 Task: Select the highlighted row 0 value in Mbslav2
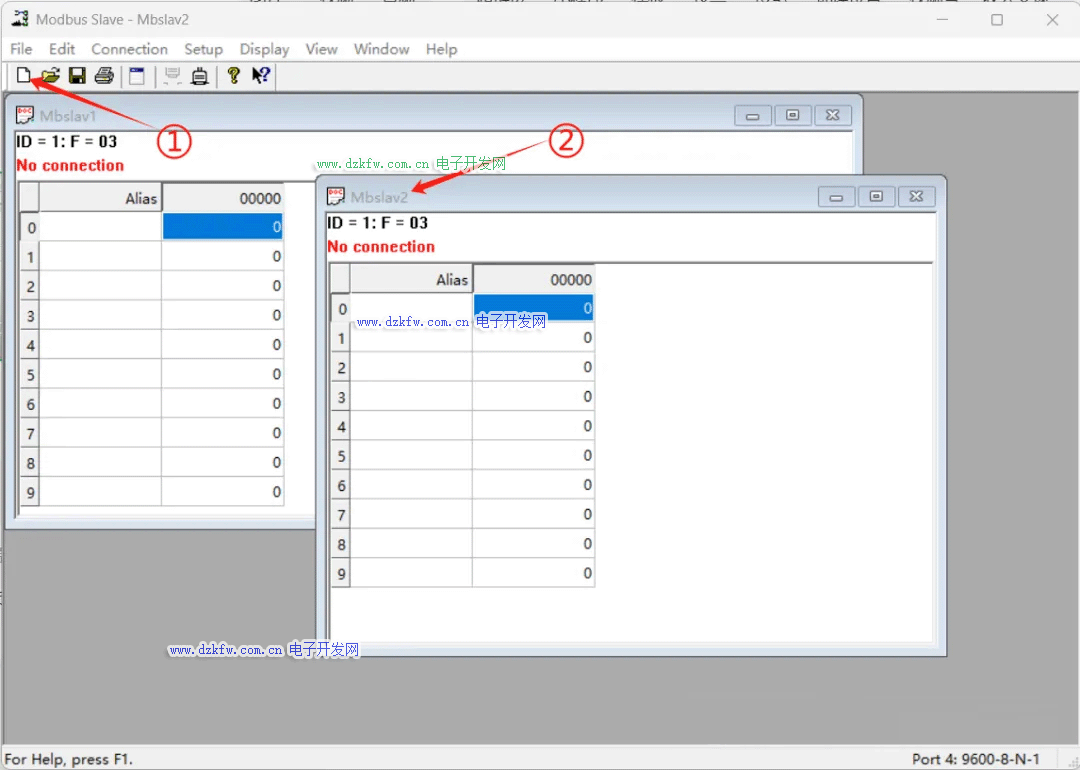tap(533, 308)
